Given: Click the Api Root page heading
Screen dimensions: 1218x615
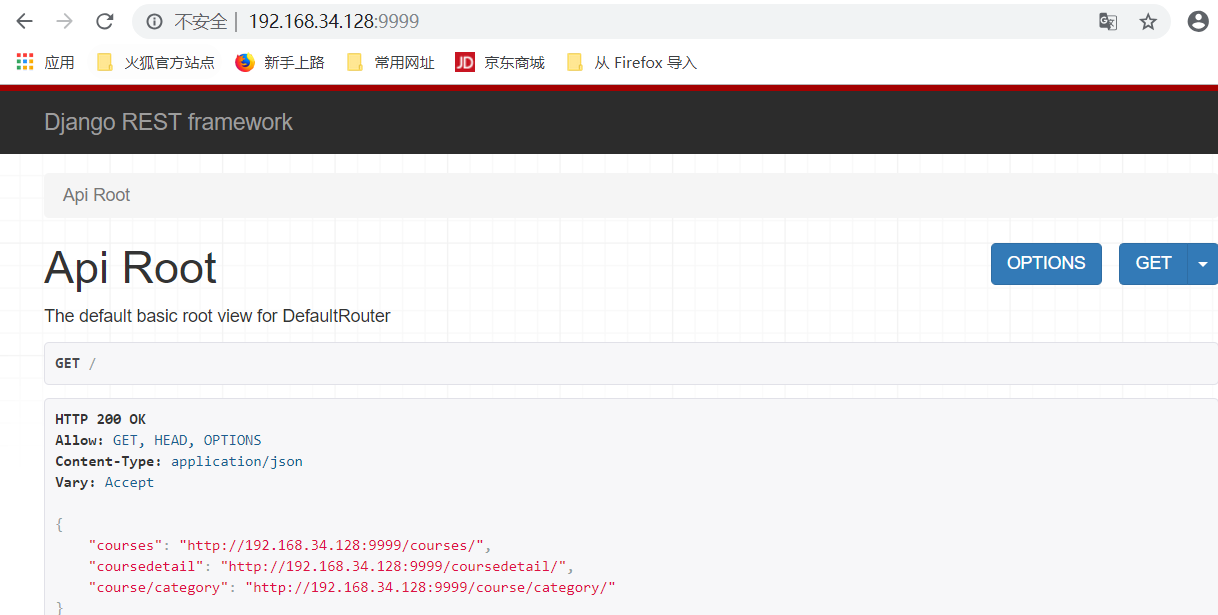Looking at the screenshot, I should click(x=130, y=268).
